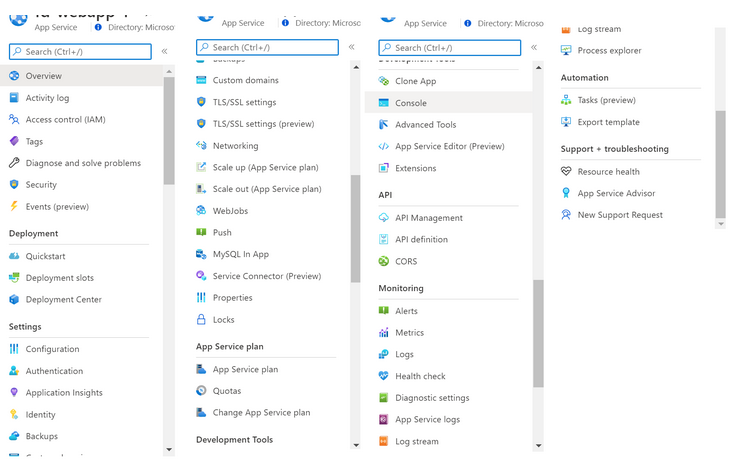752x470 pixels.
Task: Click the Quickstart cloud icon
Action: coord(14,256)
